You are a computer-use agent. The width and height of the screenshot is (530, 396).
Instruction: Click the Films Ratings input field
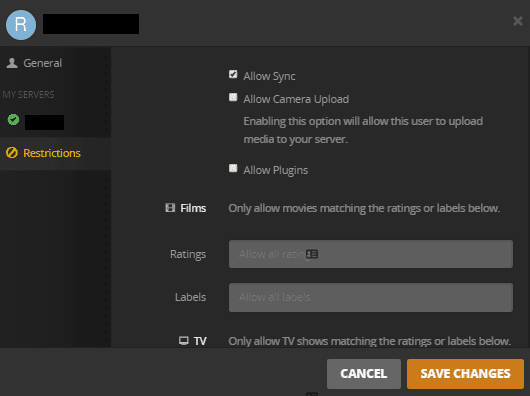coord(371,254)
